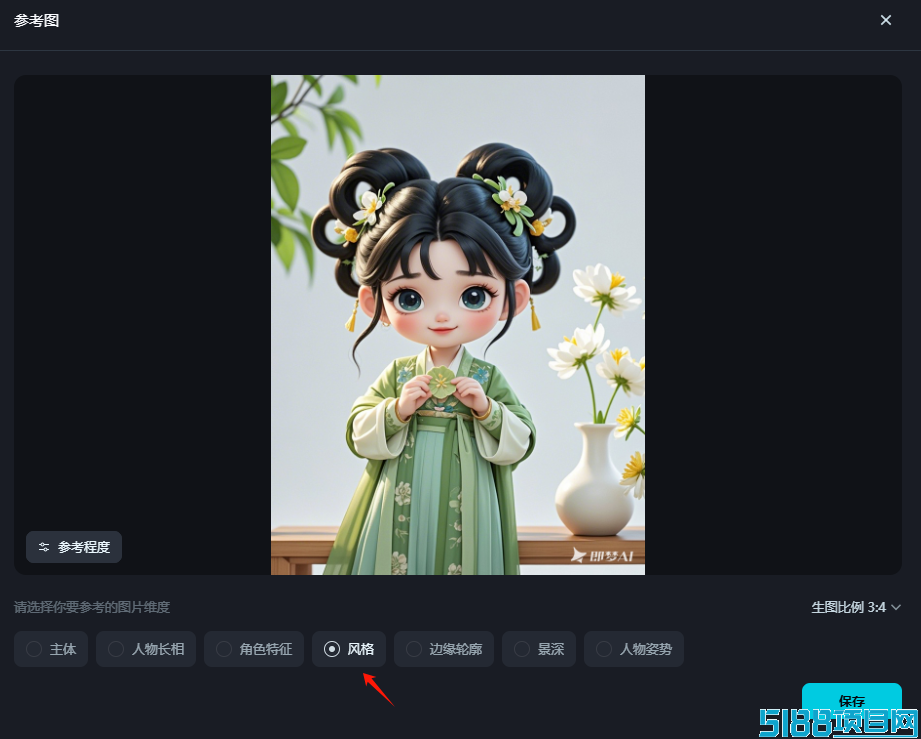
Task: Click the 请选择你要参考的图片维度 hint text
Action: pyautogui.click(x=92, y=607)
